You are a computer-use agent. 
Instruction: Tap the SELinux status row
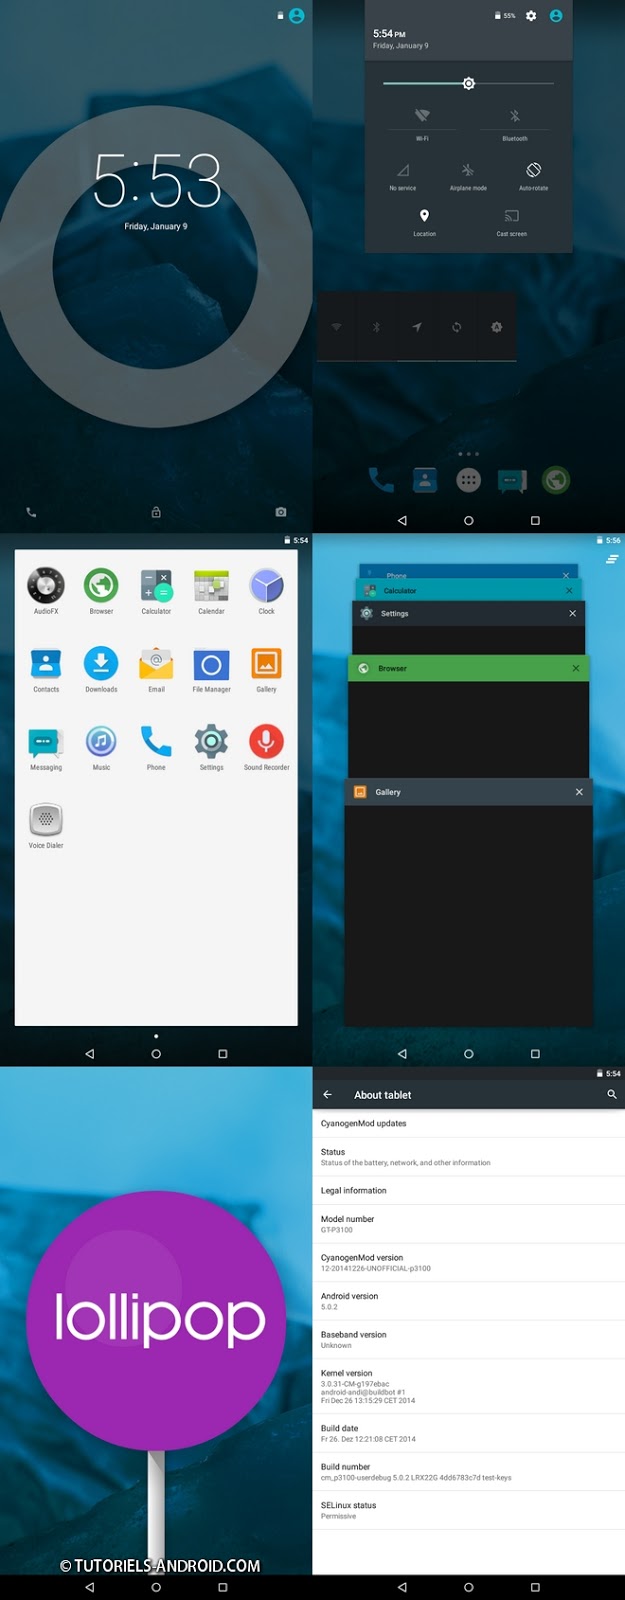469,1510
